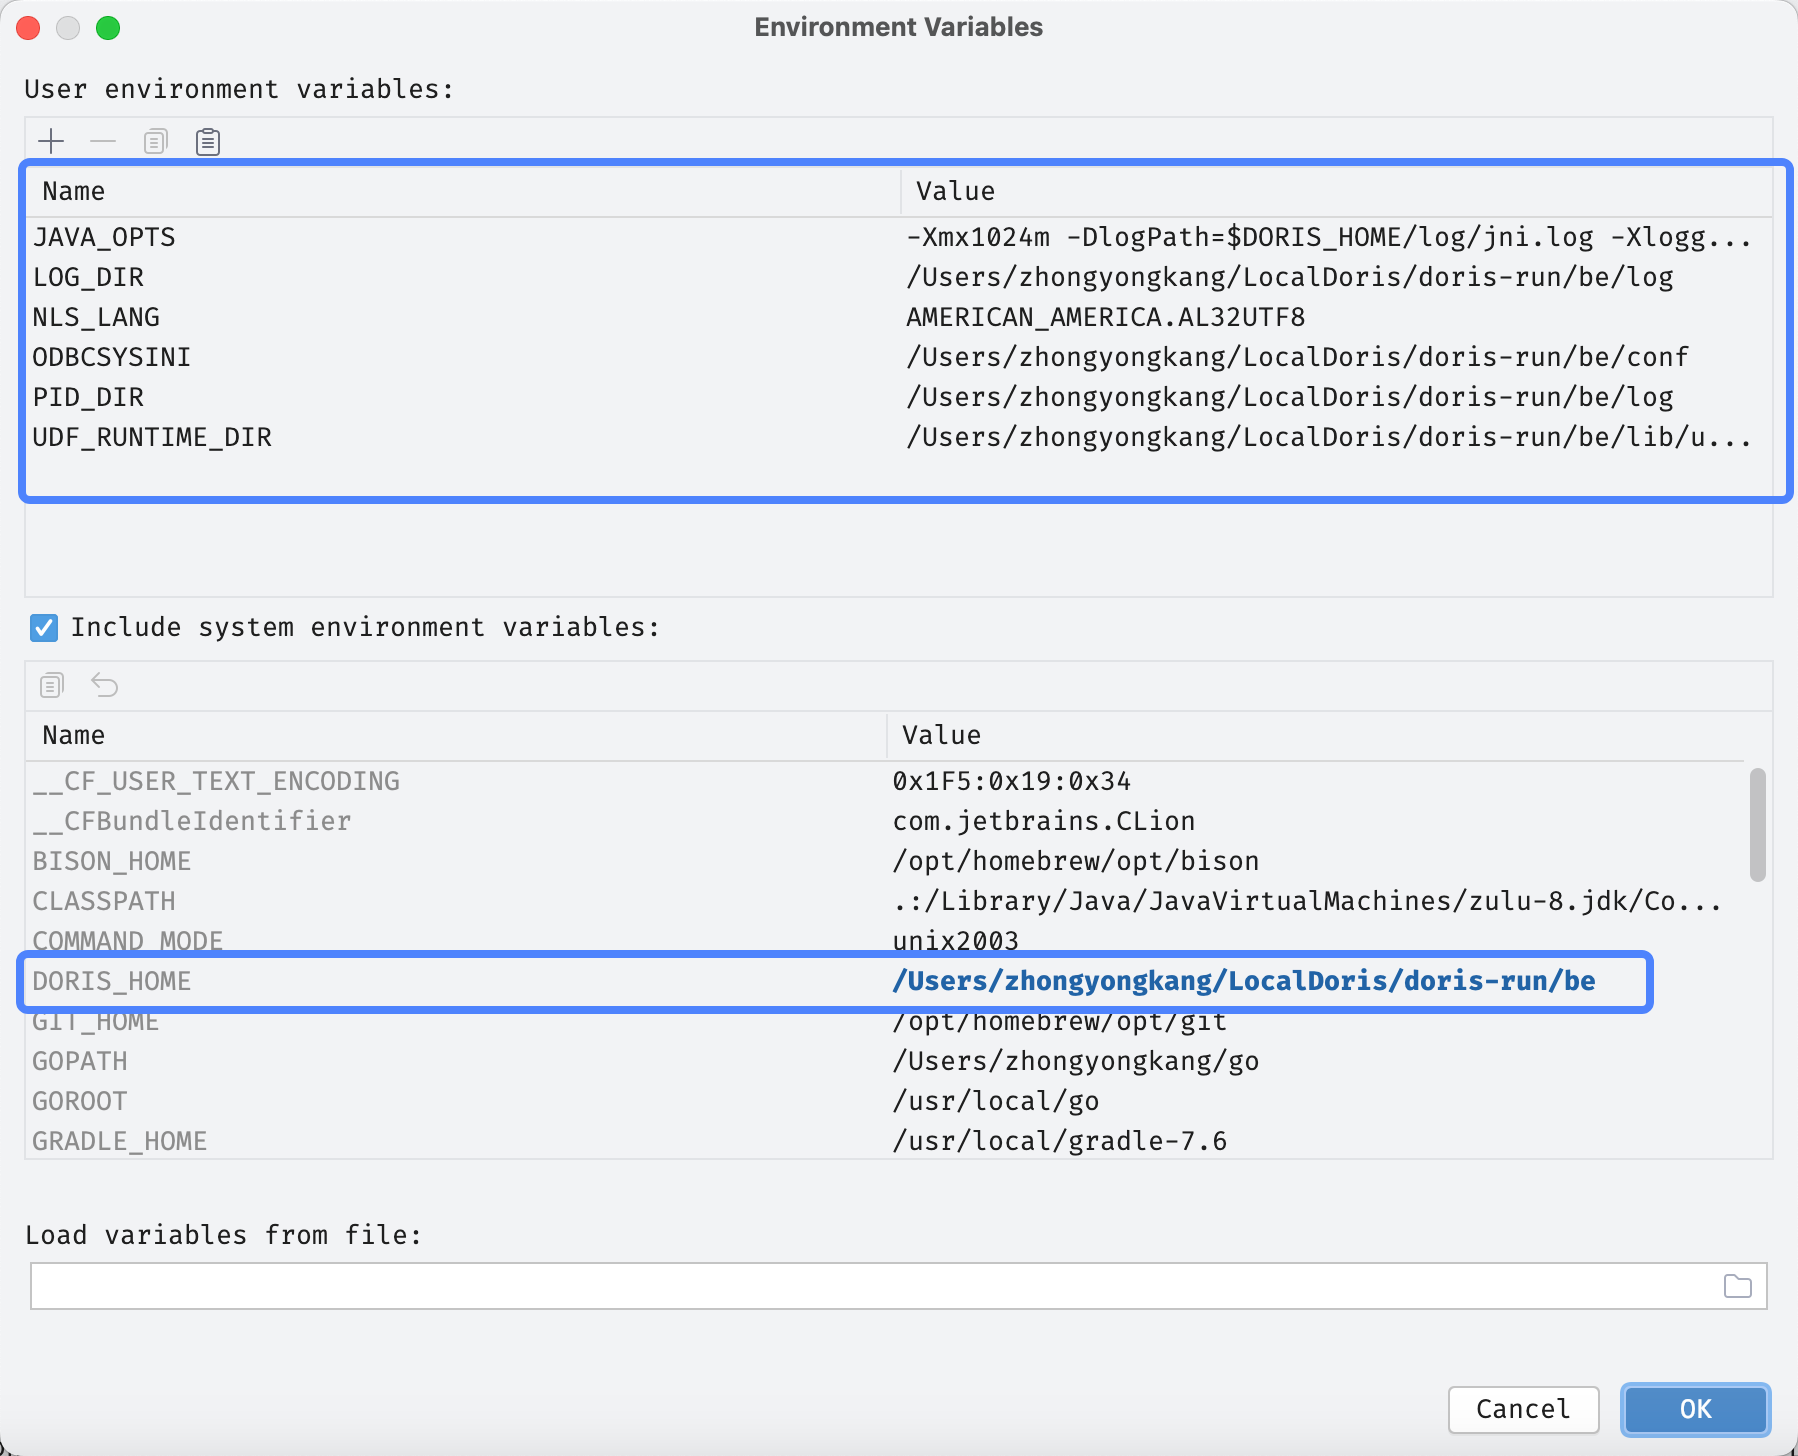Viewport: 1798px width, 1456px height.
Task: Click the add variable plus icon
Action: (51, 141)
